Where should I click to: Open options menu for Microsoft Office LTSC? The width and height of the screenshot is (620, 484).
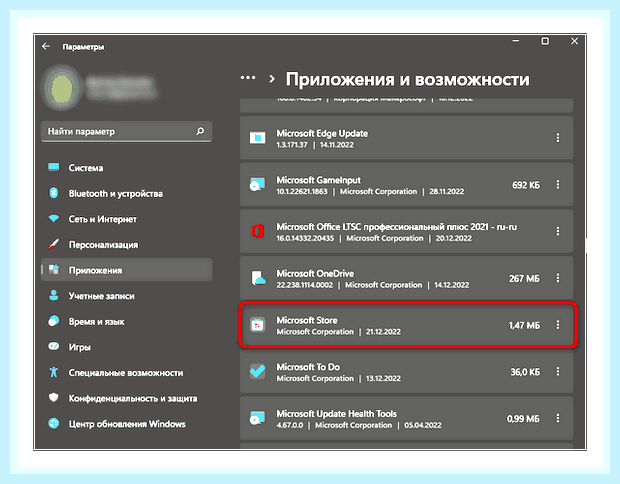click(x=558, y=231)
